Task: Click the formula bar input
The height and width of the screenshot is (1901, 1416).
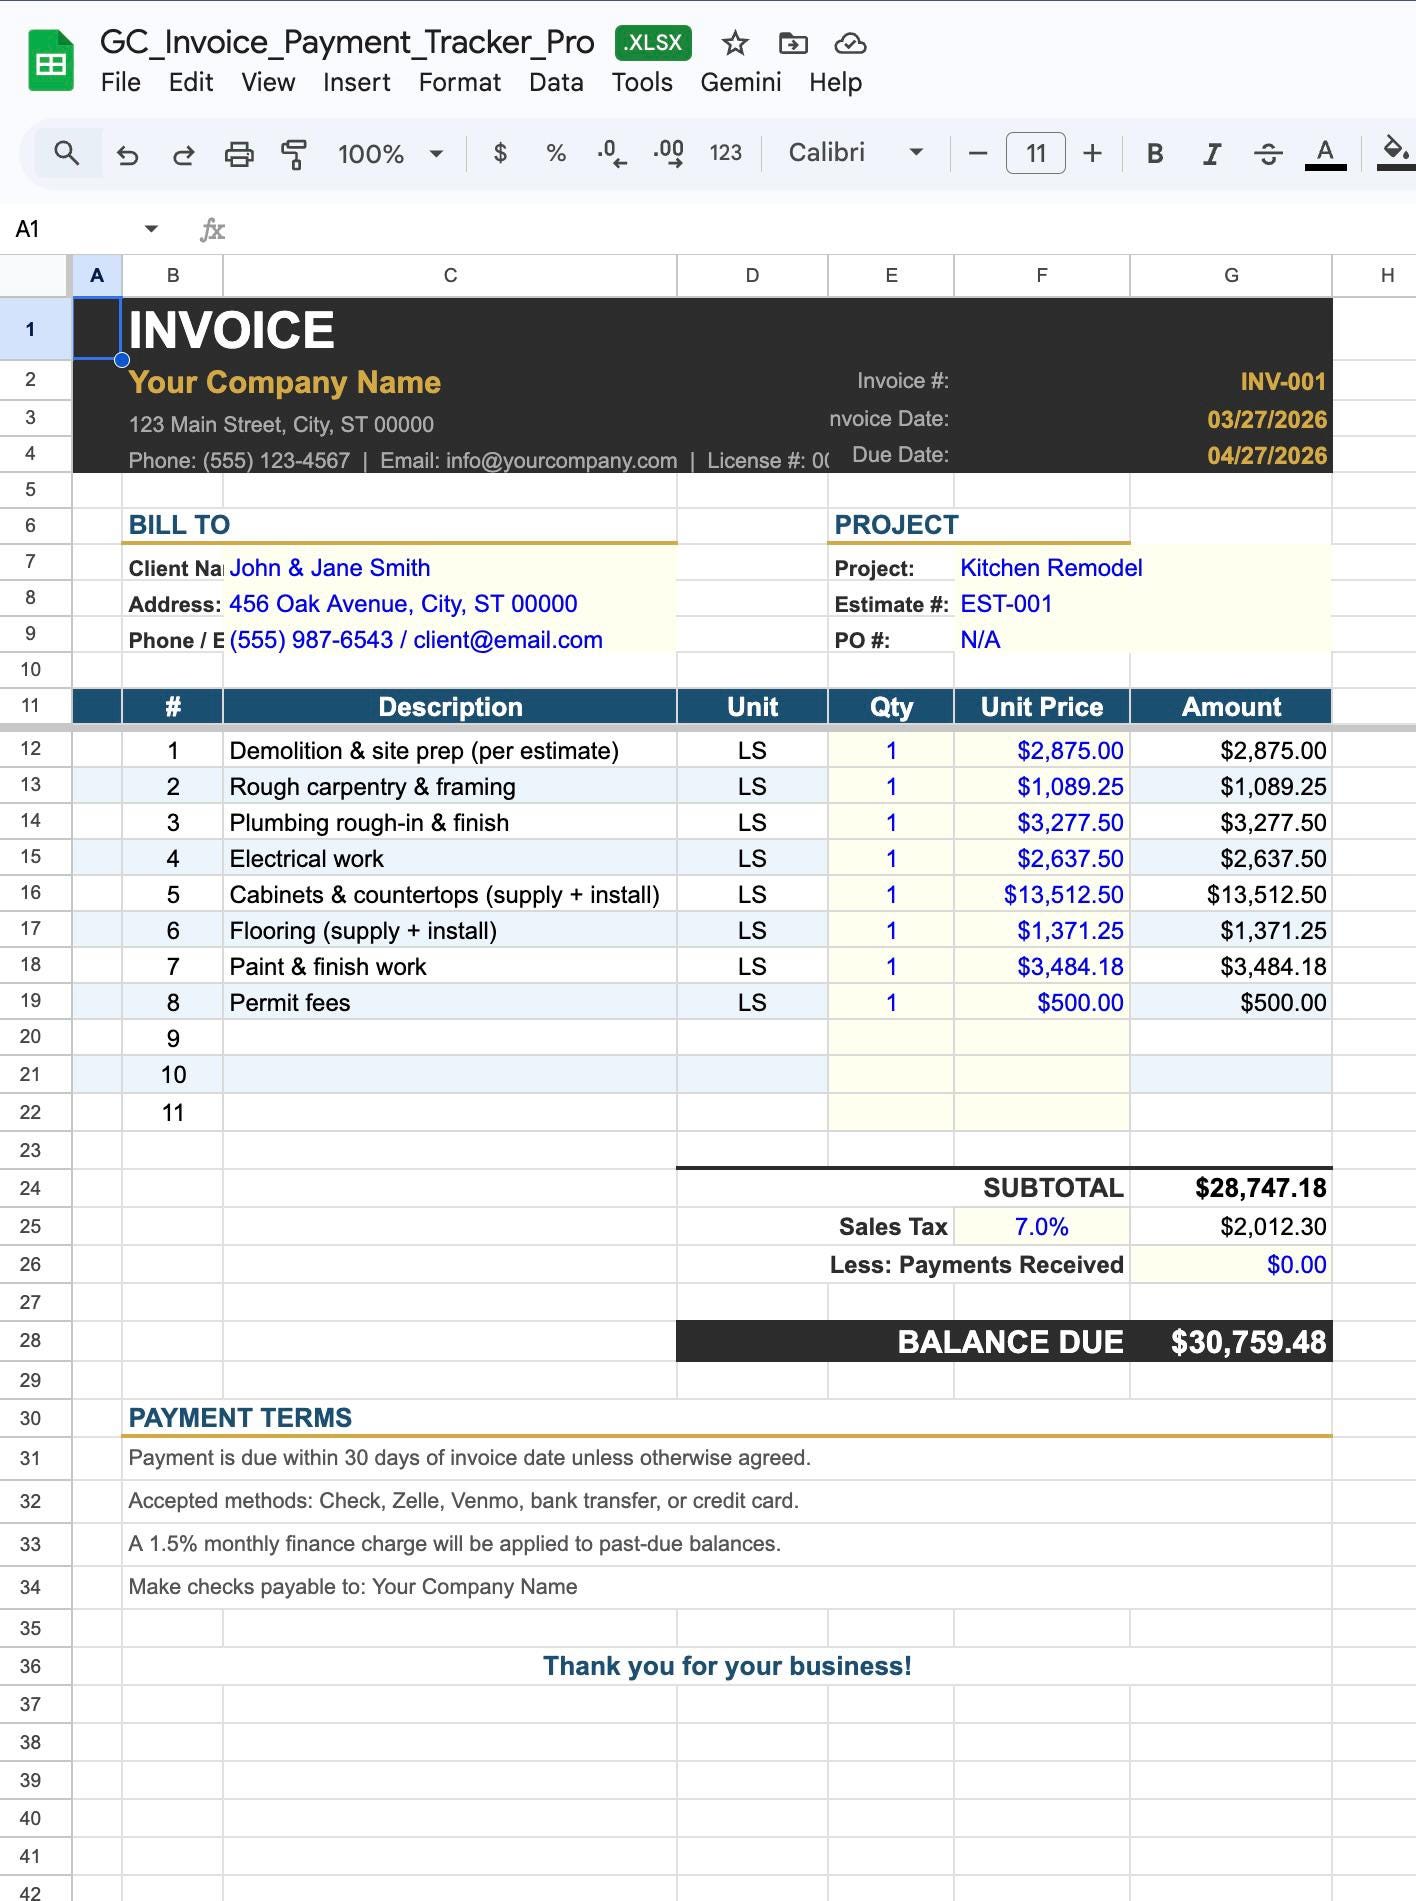Action: (x=820, y=229)
